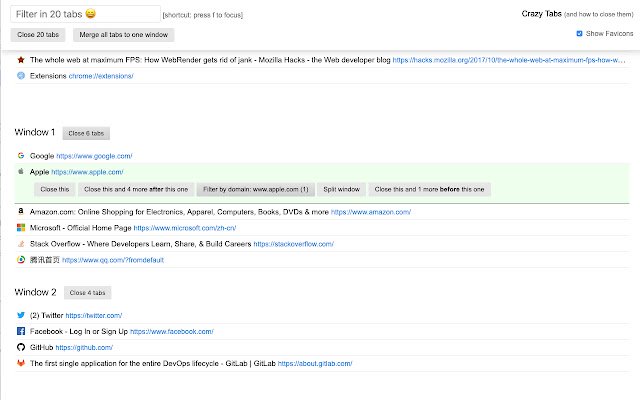Click Close this and 1 more before

click(x=429, y=189)
